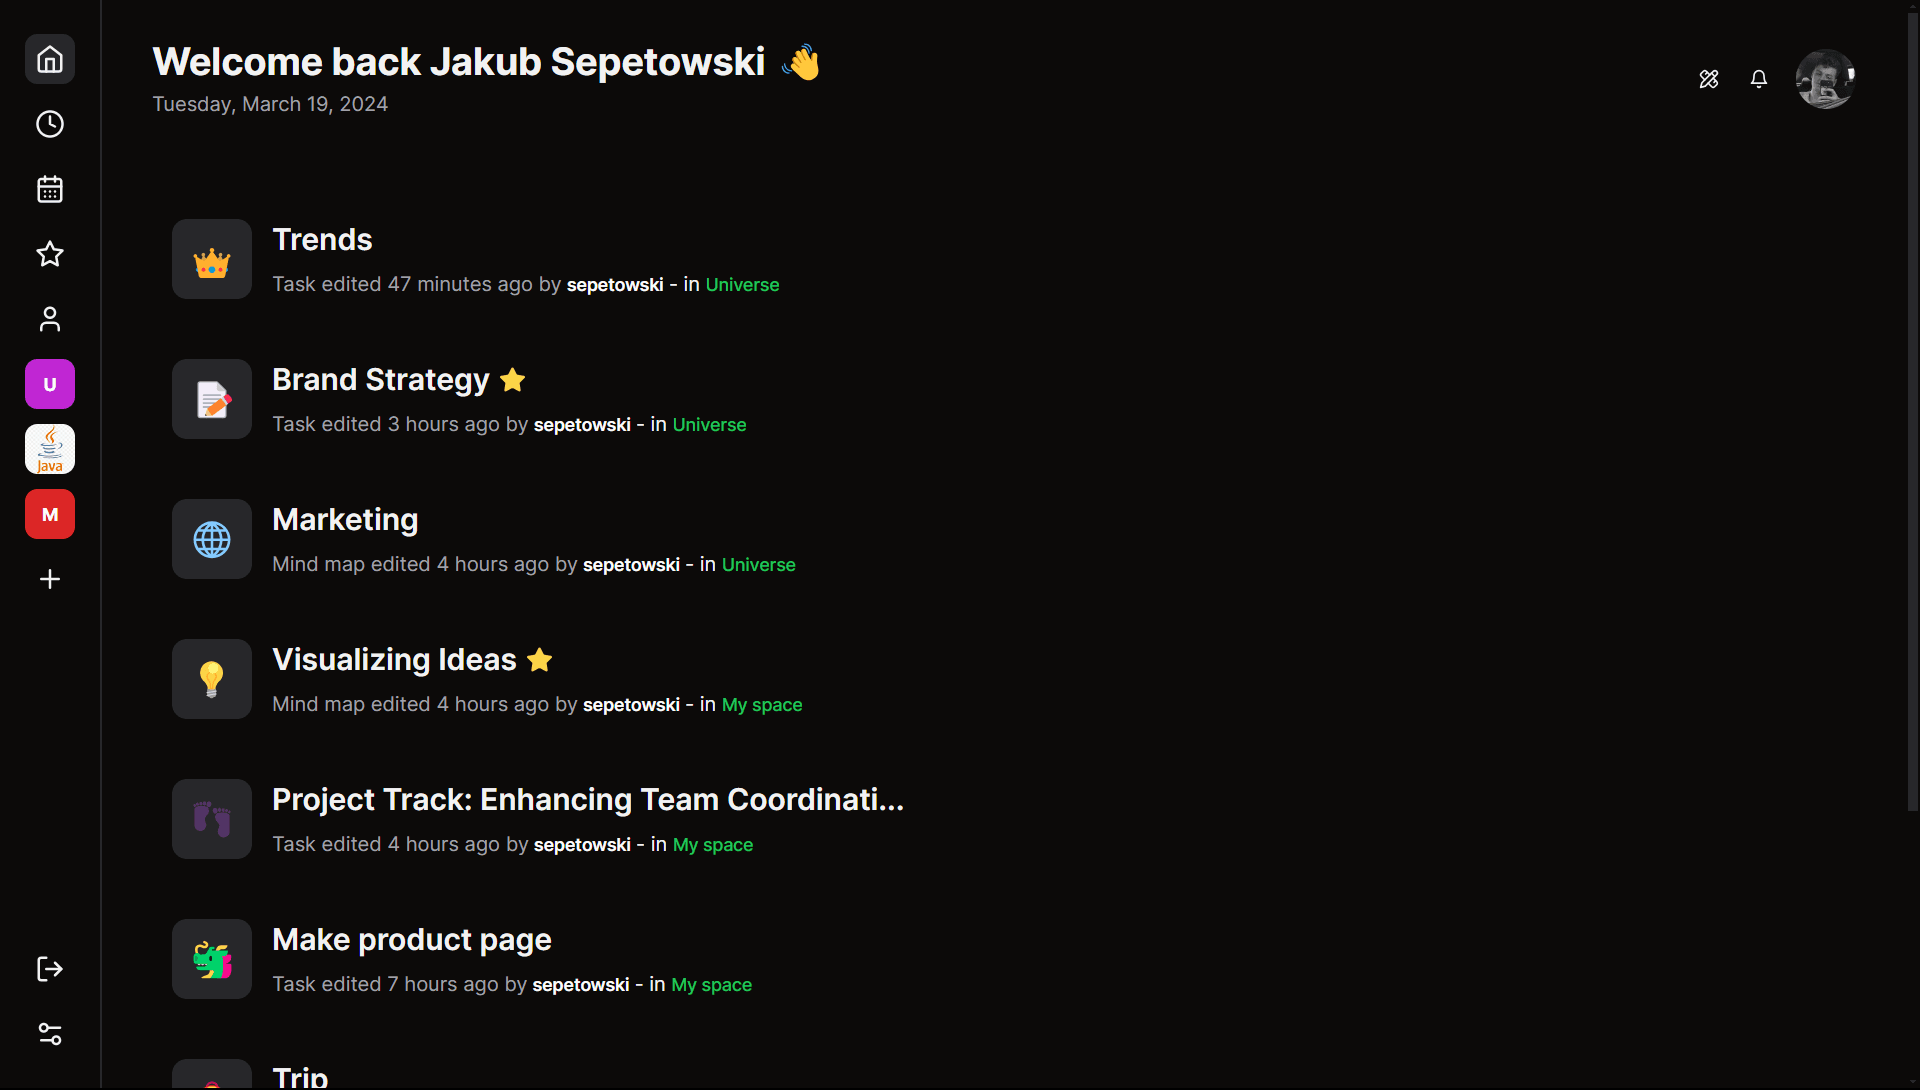Image resolution: width=1920 pixels, height=1090 pixels.
Task: Click the Java workspace icon in sidebar
Action: pyautogui.click(x=50, y=448)
